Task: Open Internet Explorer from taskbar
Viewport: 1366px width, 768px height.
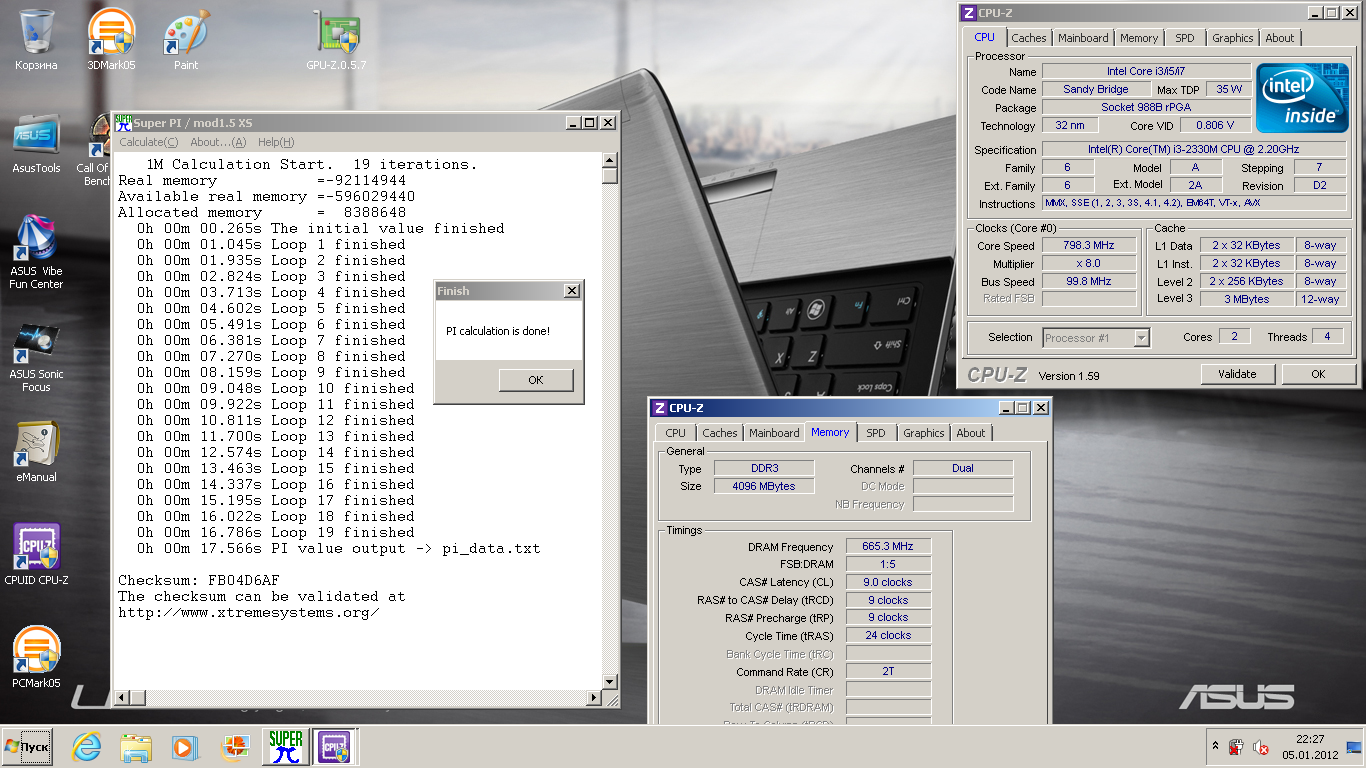Action: tap(88, 747)
